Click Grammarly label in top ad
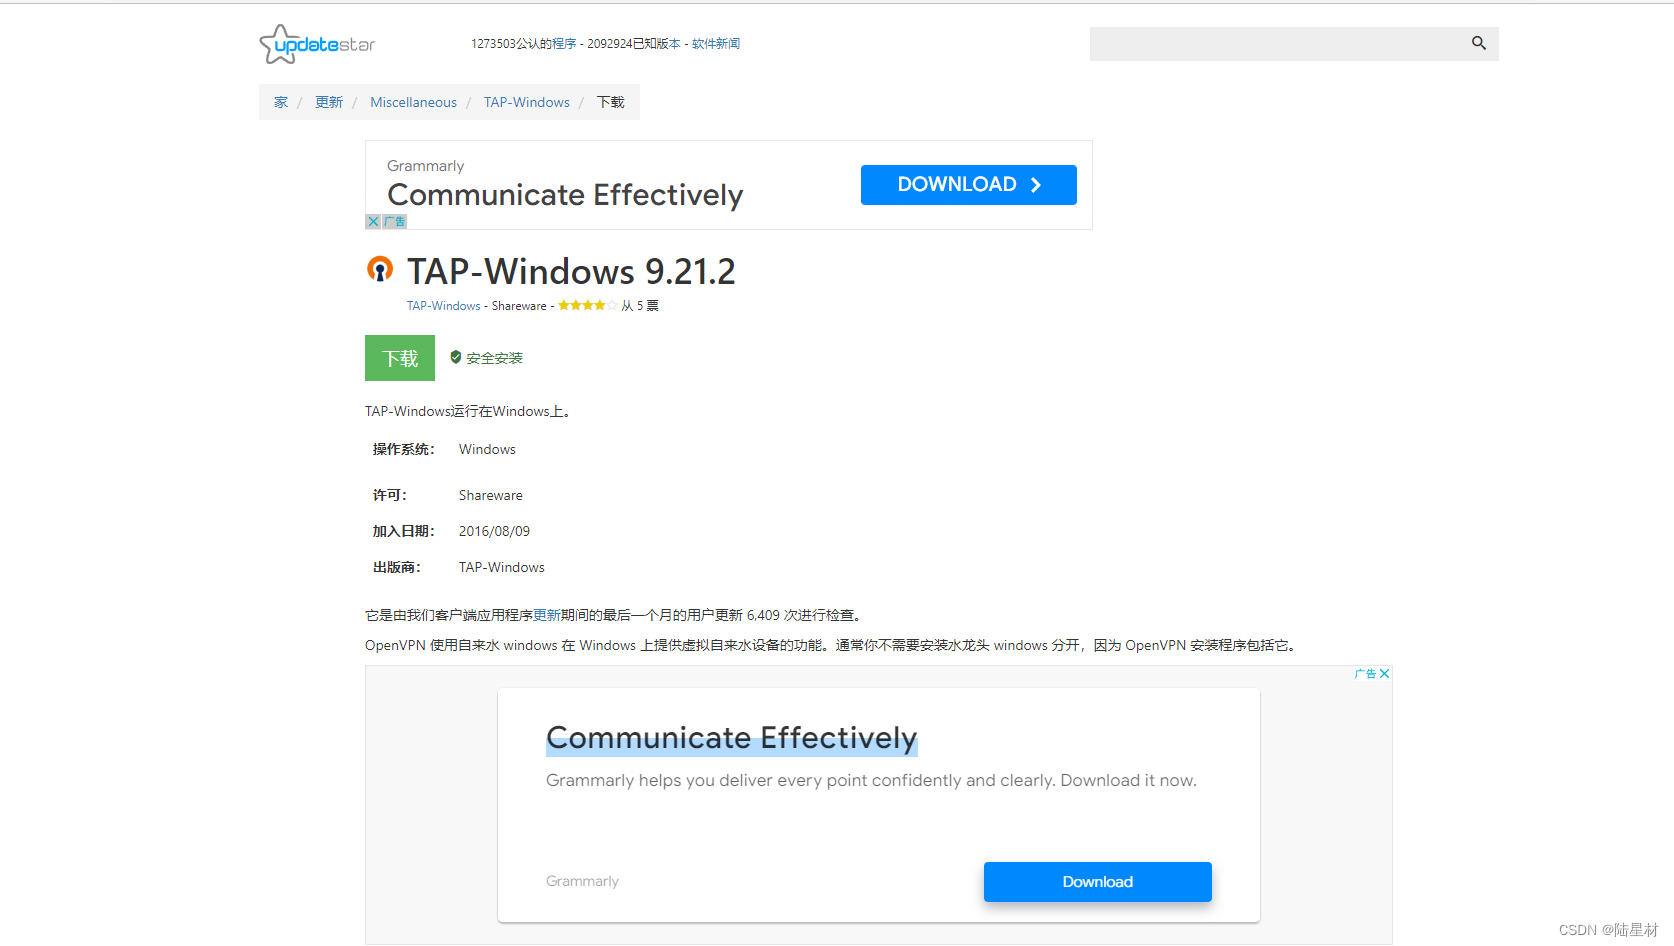This screenshot has height=946, width=1674. pos(425,166)
